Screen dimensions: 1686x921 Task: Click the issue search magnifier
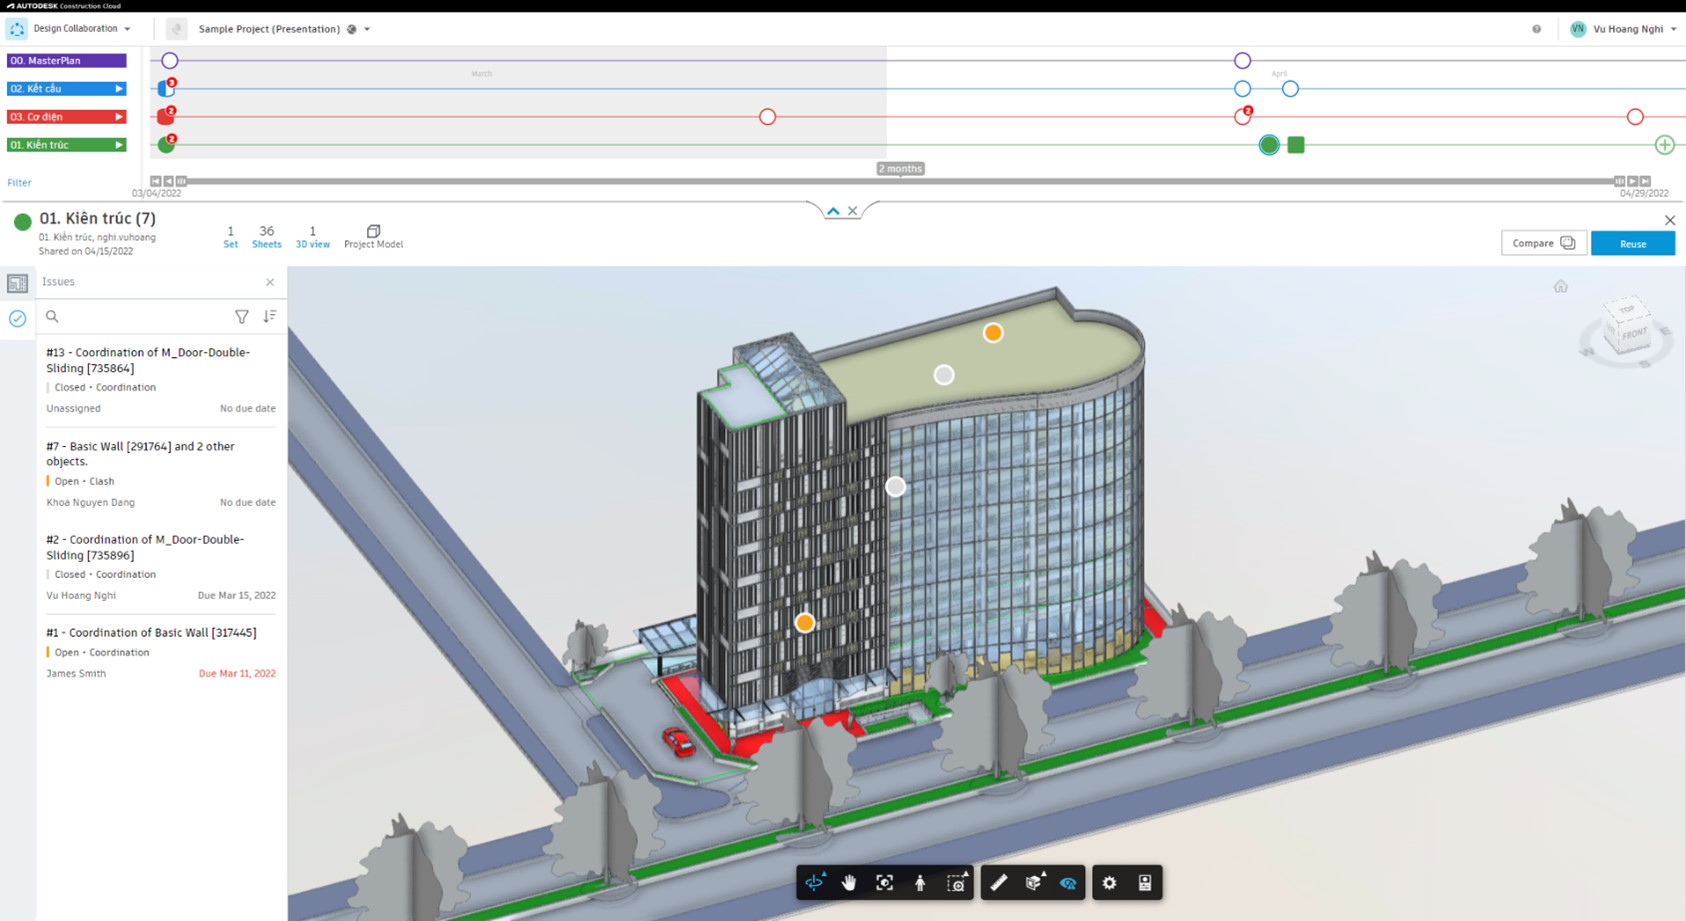point(52,317)
